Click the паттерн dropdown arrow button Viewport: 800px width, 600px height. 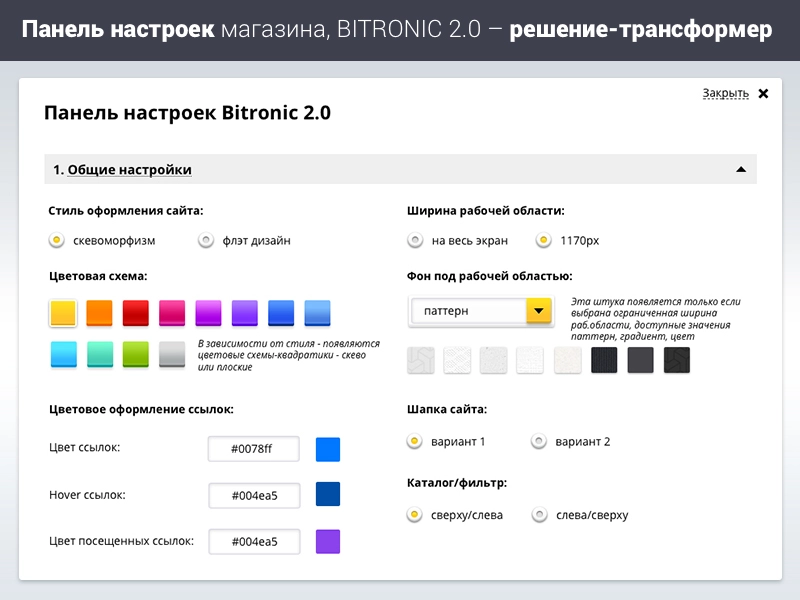tap(538, 311)
